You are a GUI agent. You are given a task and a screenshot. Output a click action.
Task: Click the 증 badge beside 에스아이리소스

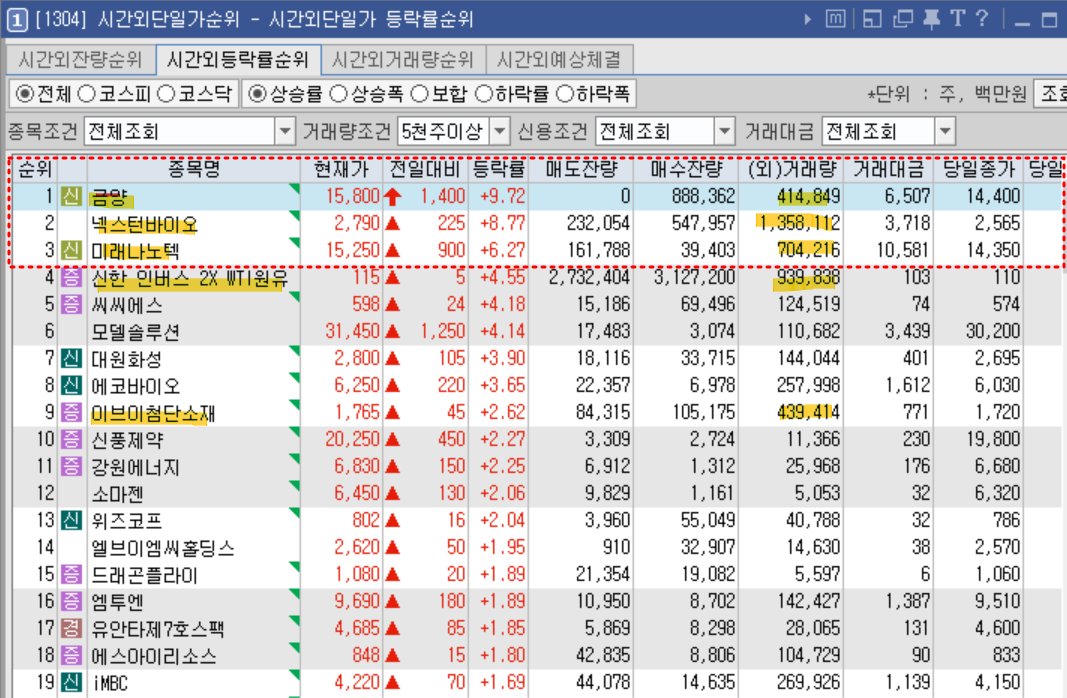71,656
